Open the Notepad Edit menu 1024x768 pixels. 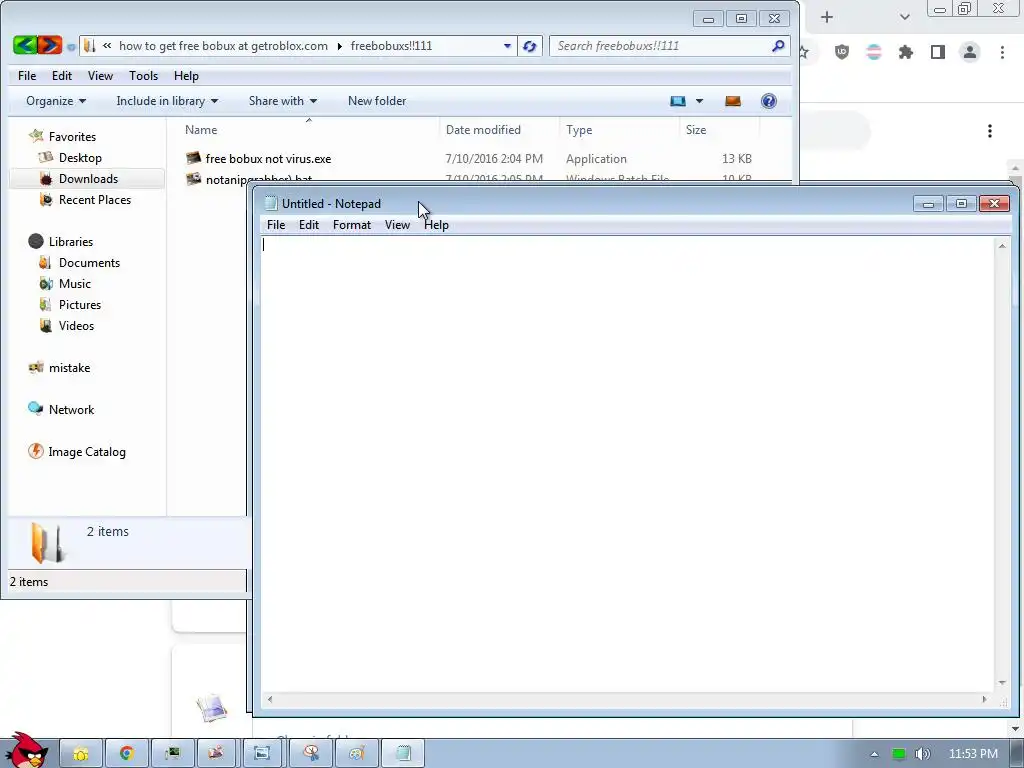click(309, 225)
